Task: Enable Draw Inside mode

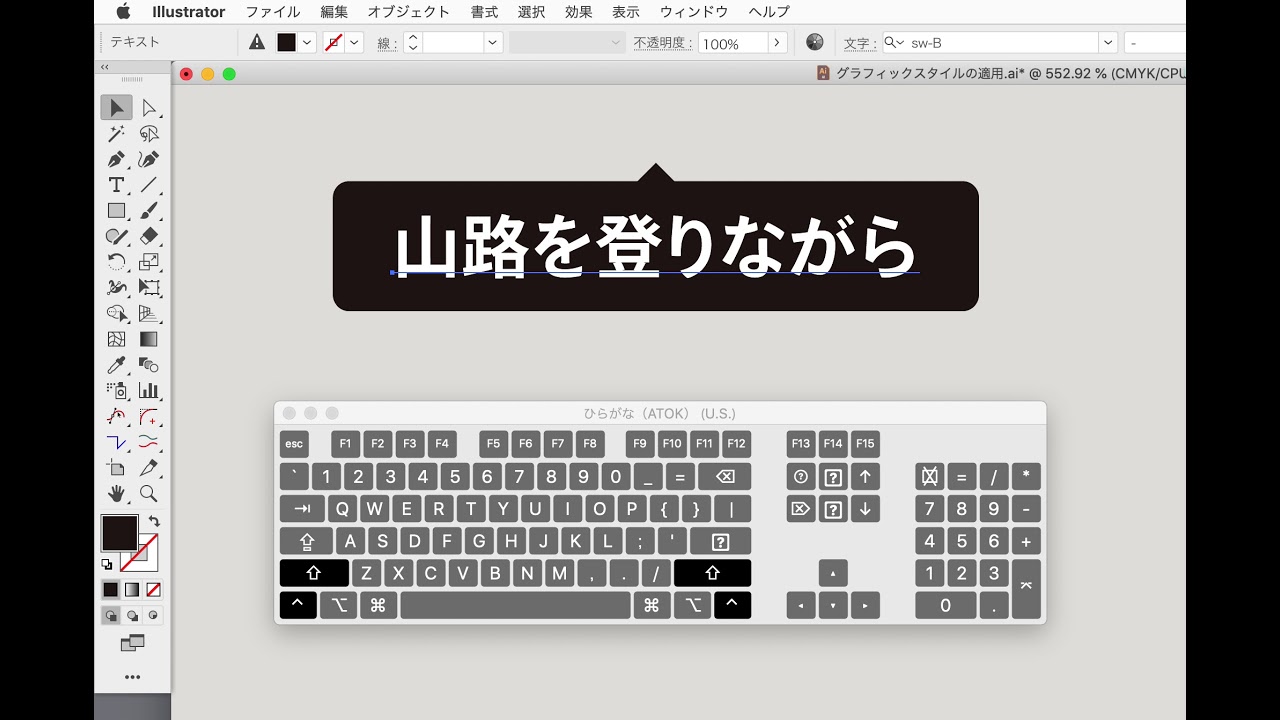Action: pos(153,616)
